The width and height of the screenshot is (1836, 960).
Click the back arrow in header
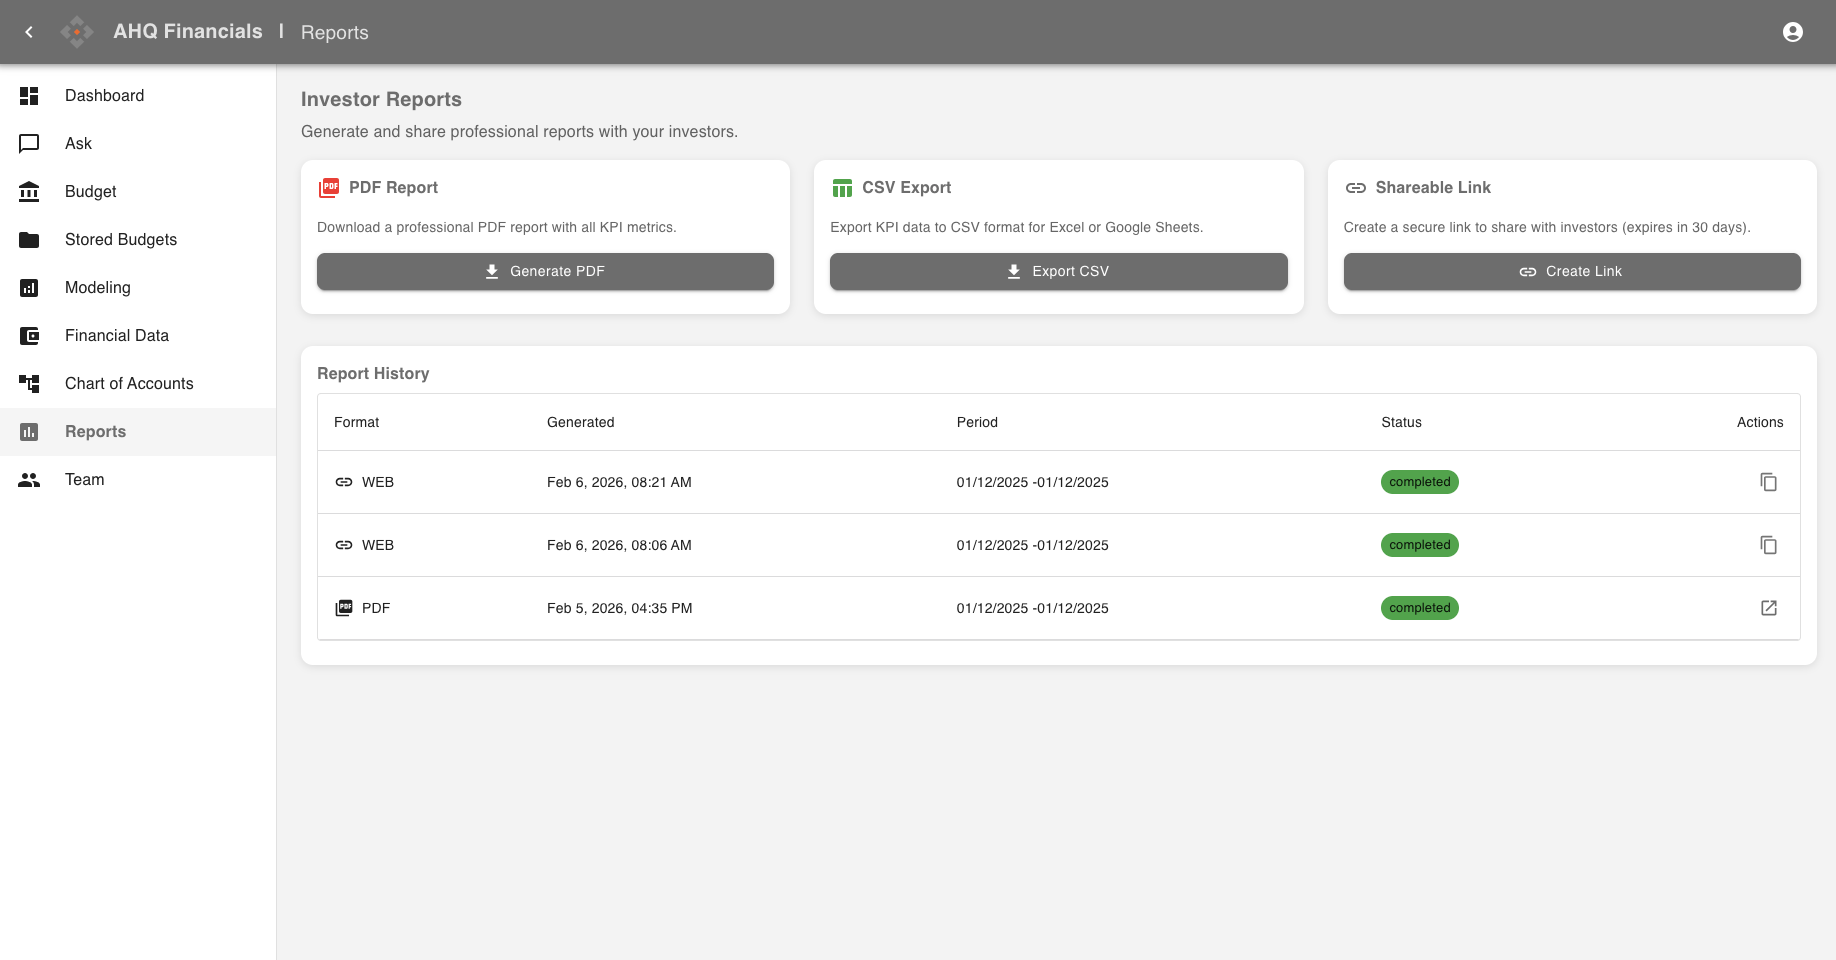click(x=29, y=32)
